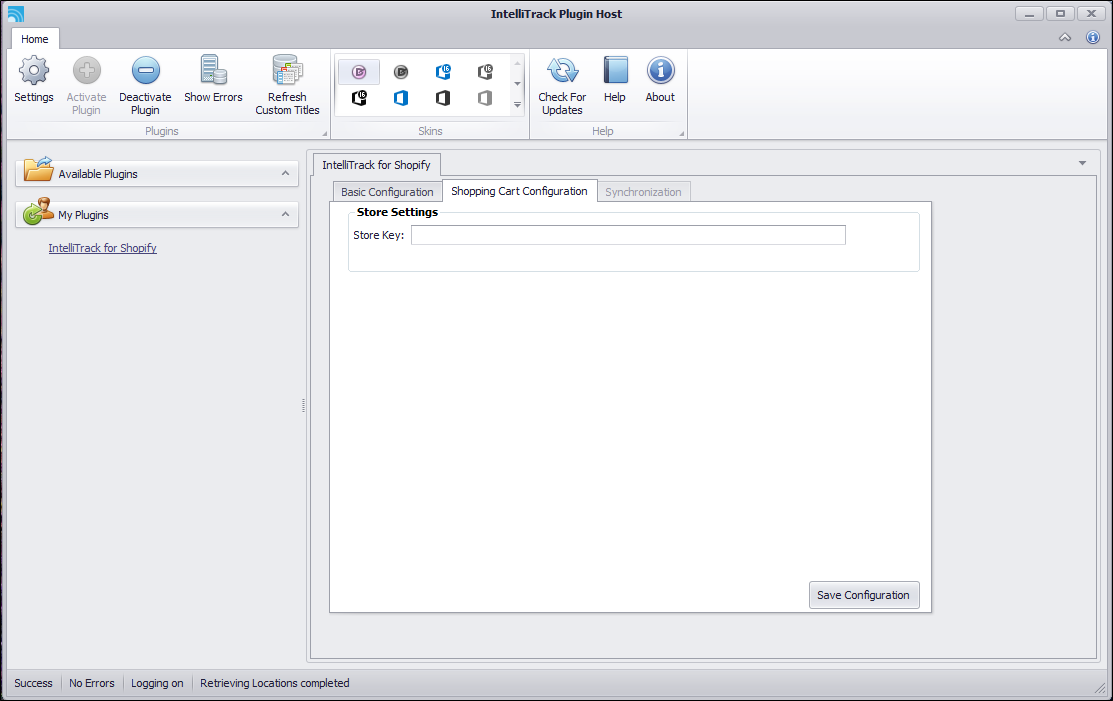Collapse the Available Plugins group chevron
Image resolution: width=1113 pixels, height=701 pixels.
285,173
